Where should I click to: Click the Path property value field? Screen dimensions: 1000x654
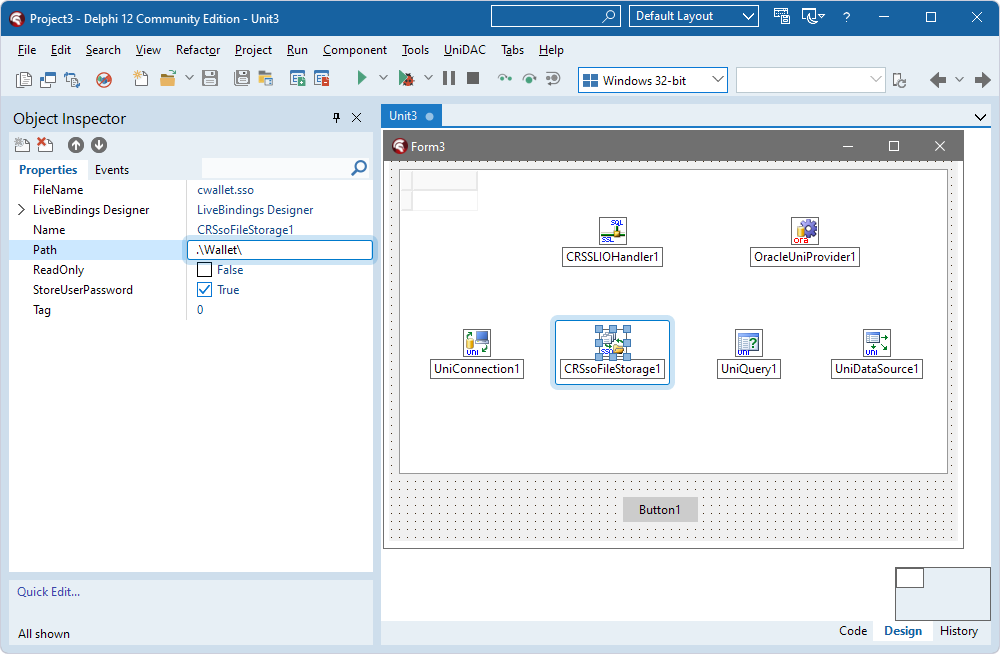(280, 249)
